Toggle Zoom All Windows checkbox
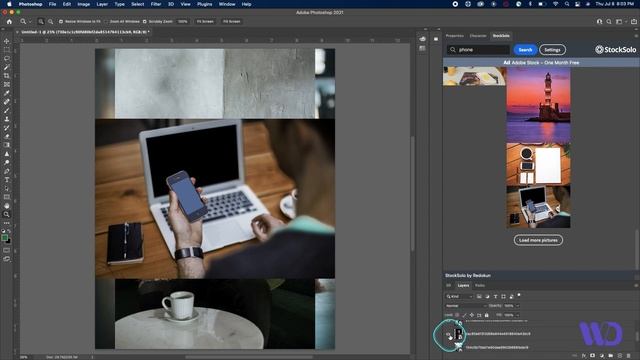 click(107, 21)
